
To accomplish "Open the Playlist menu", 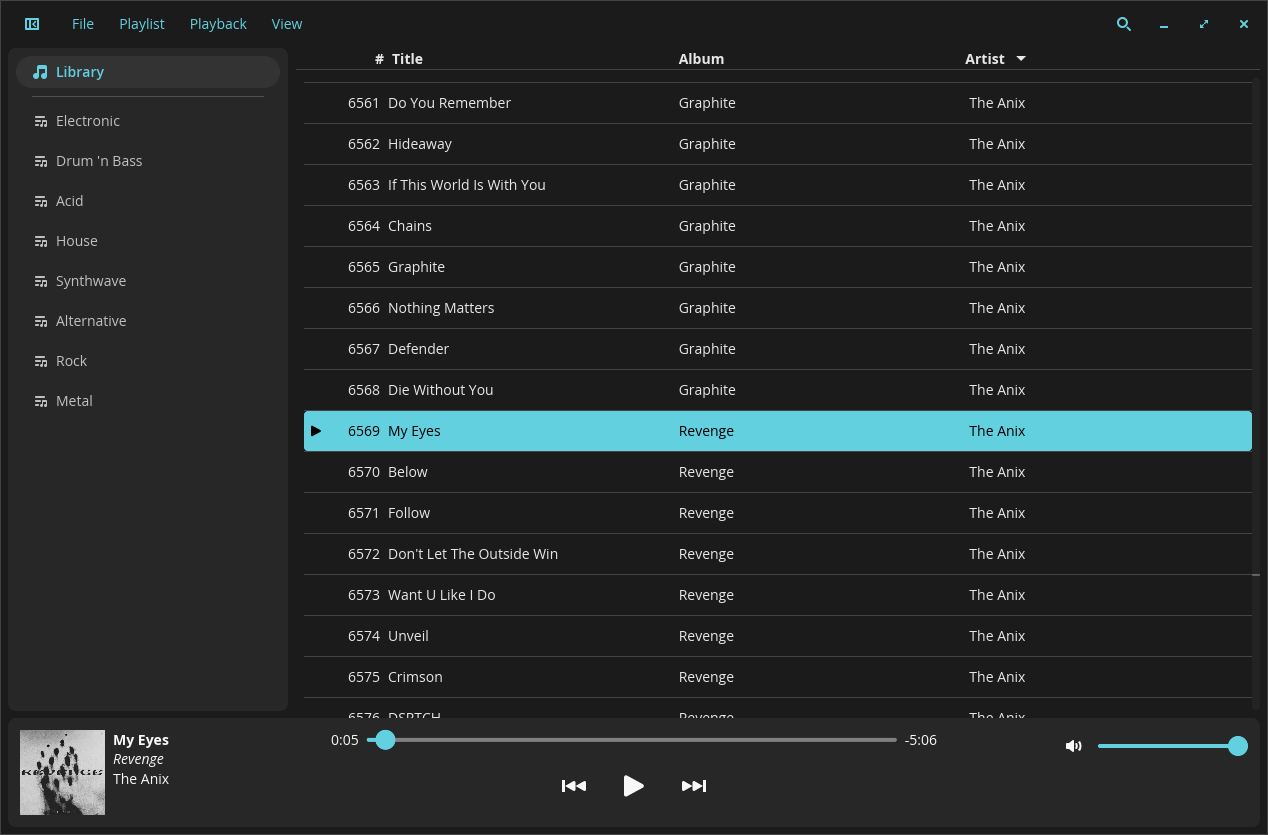I will (x=142, y=24).
